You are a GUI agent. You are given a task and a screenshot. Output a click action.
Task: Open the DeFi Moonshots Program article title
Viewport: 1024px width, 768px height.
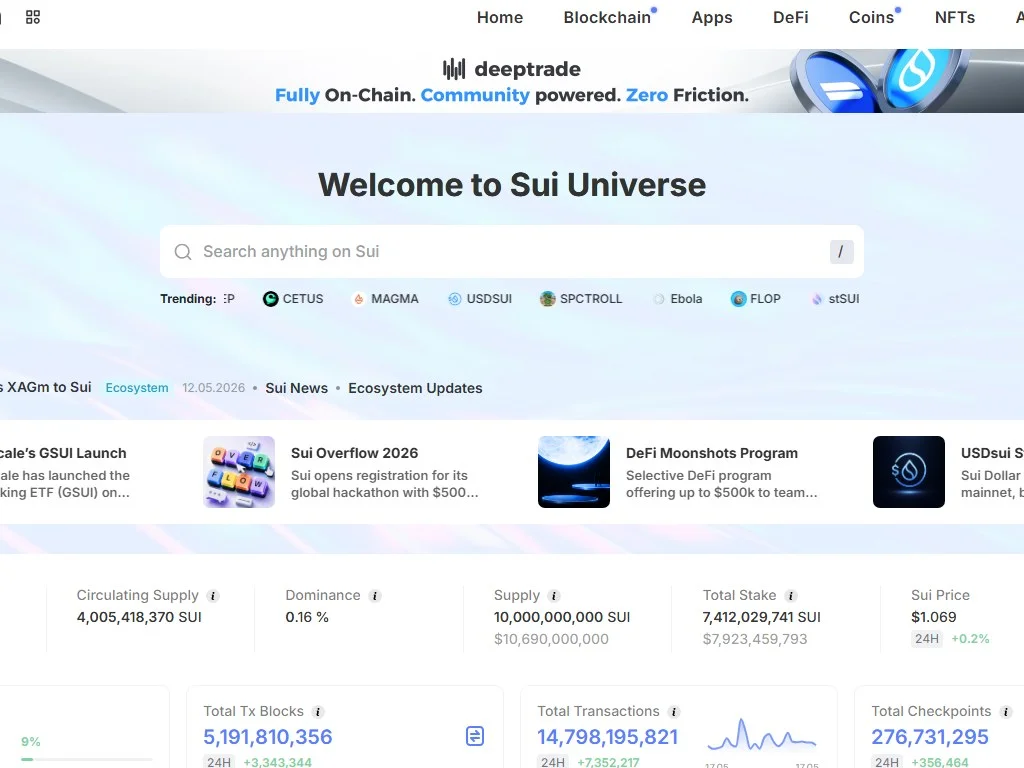(x=712, y=453)
